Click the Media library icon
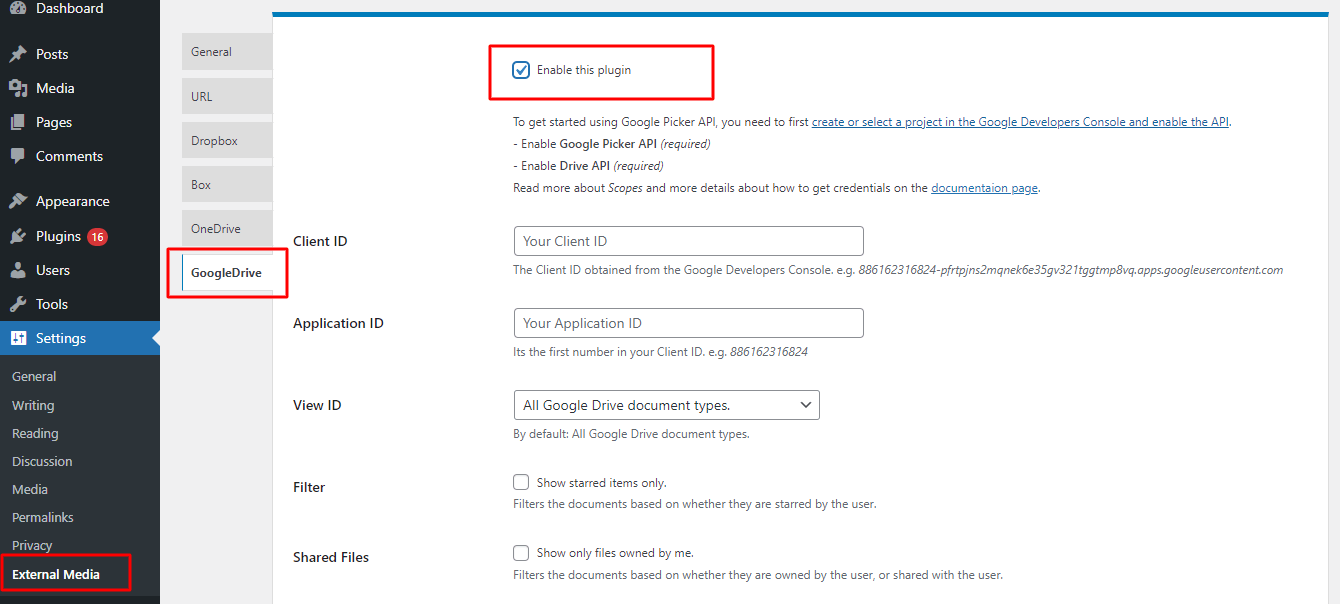This screenshot has height=604, width=1340. point(18,88)
